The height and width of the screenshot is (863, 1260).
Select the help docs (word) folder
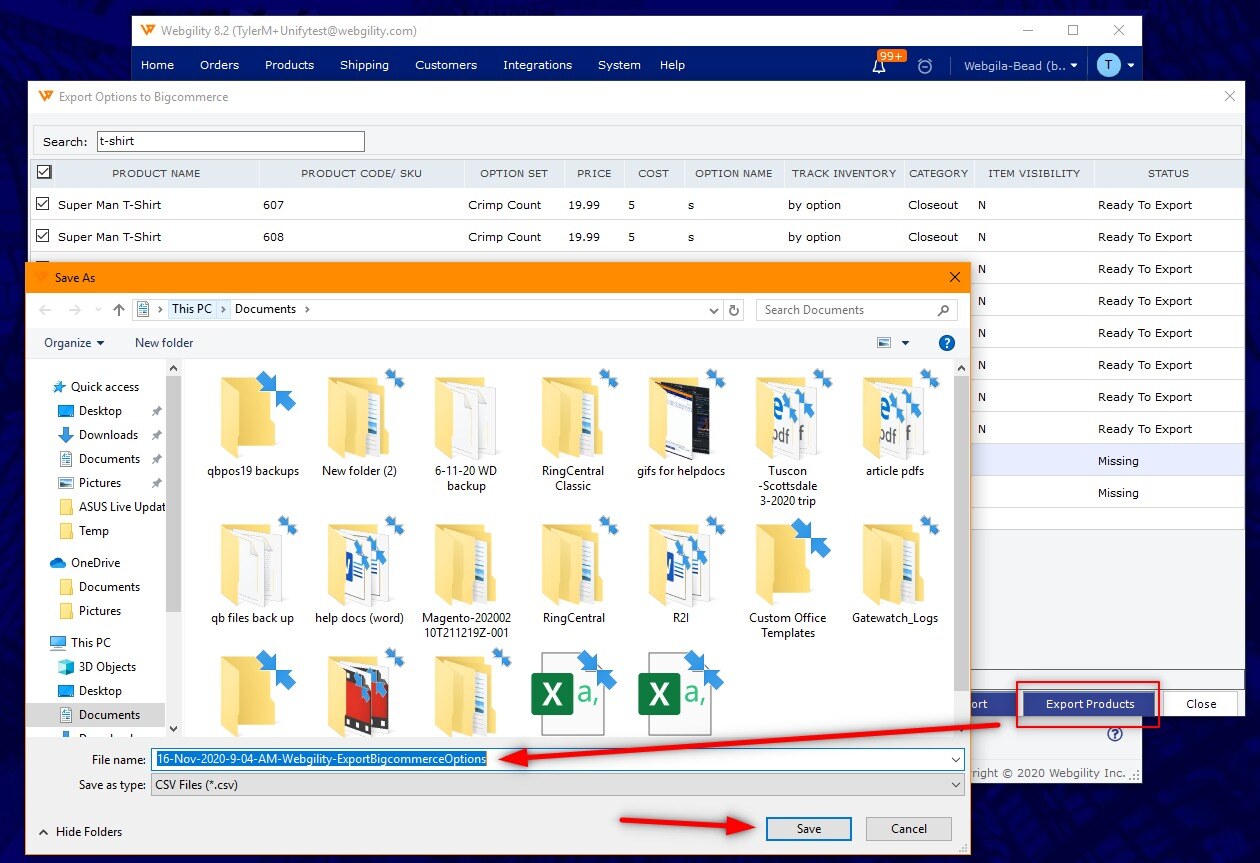point(360,572)
